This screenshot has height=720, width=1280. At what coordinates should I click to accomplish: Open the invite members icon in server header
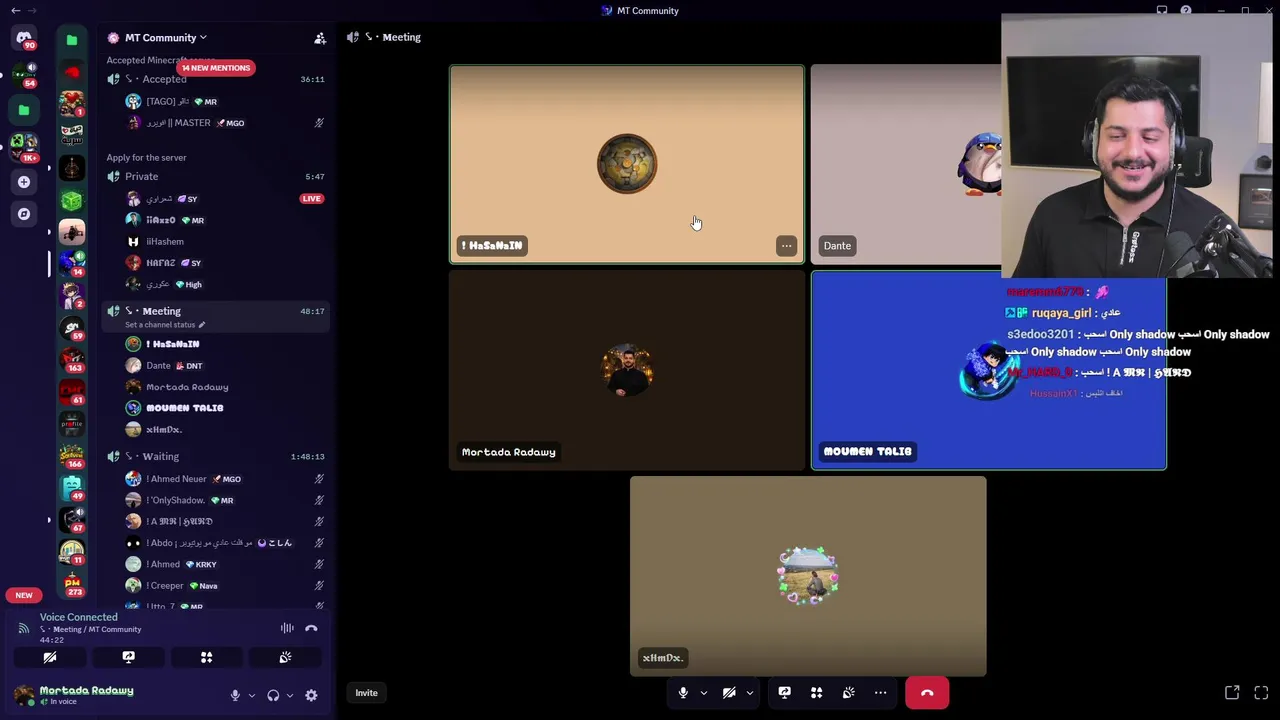[320, 38]
